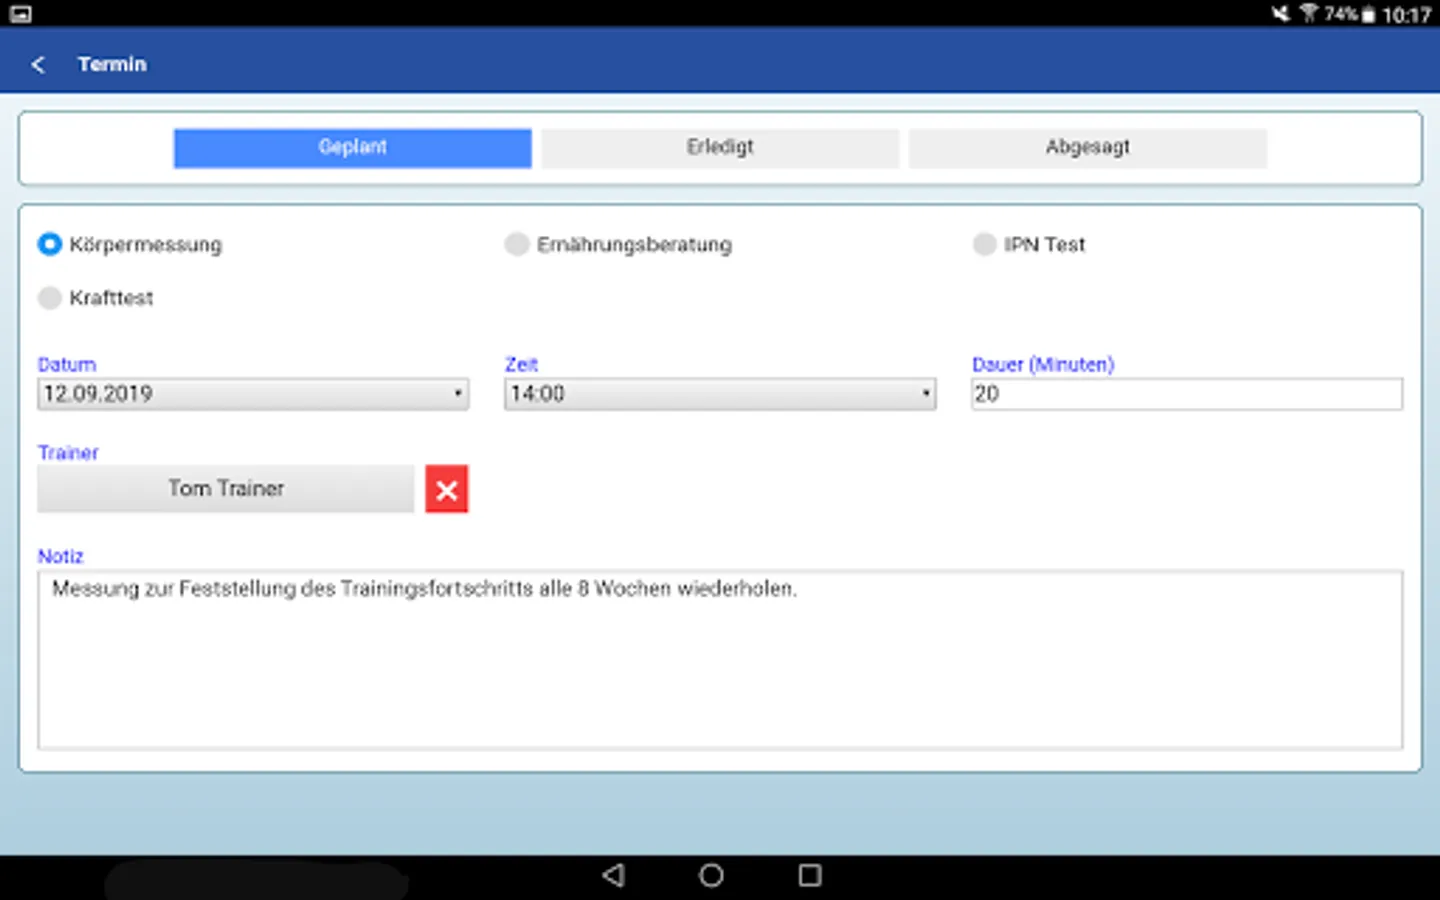Click into the Notiz text area
This screenshot has width=1440, height=900.
(720, 660)
